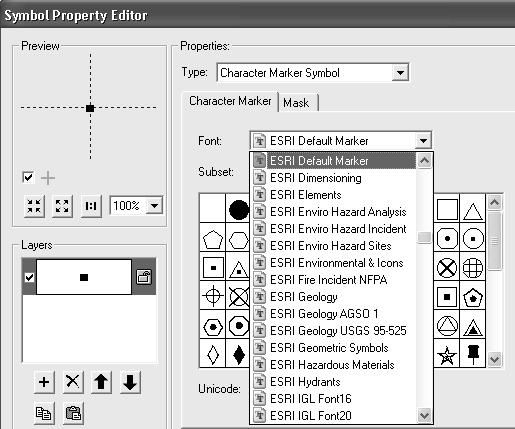Choose ESRI Geology USGS 95-525 font
Screen dimensions: 515x429
point(333,331)
